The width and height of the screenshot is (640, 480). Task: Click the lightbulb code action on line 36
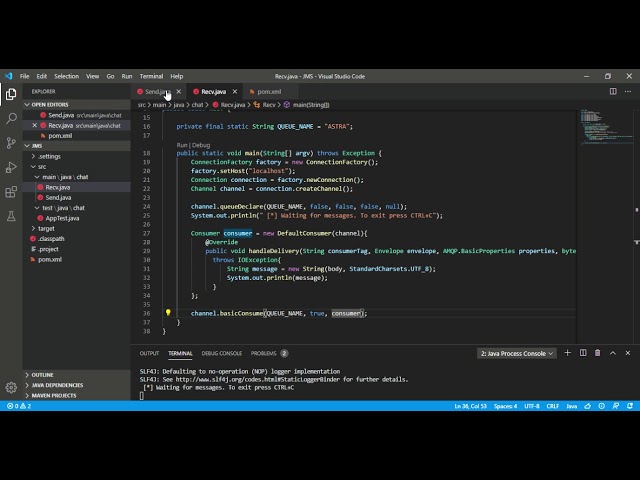coord(168,313)
